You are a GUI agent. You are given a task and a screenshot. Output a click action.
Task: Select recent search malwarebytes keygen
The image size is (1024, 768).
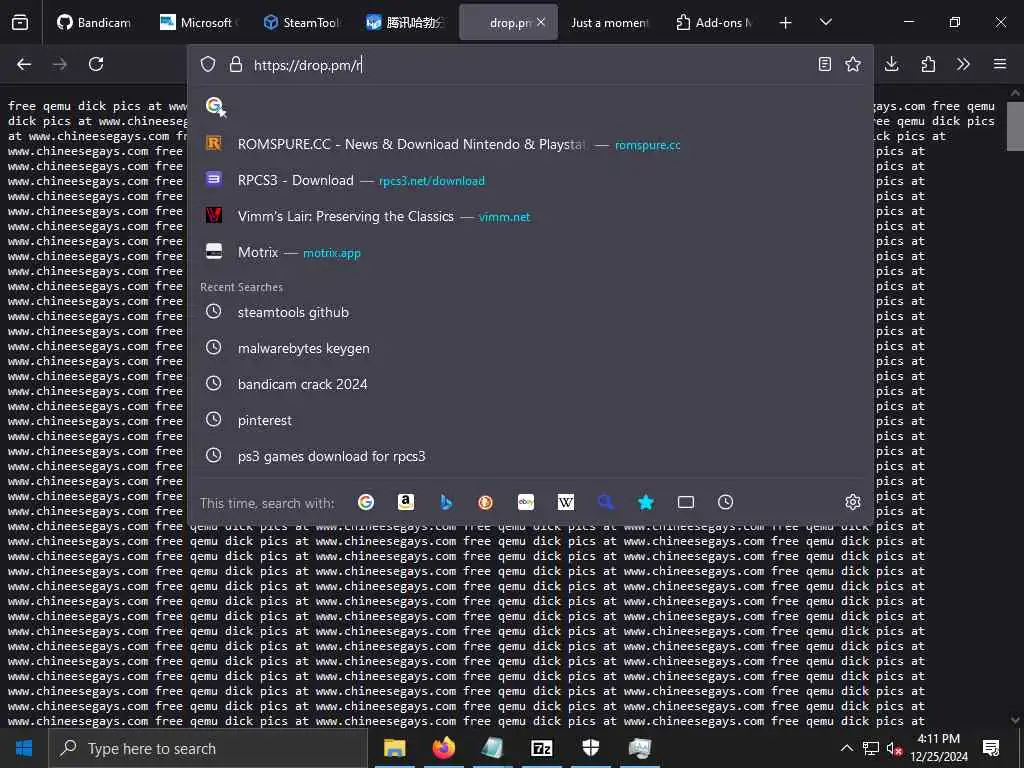pos(530,348)
